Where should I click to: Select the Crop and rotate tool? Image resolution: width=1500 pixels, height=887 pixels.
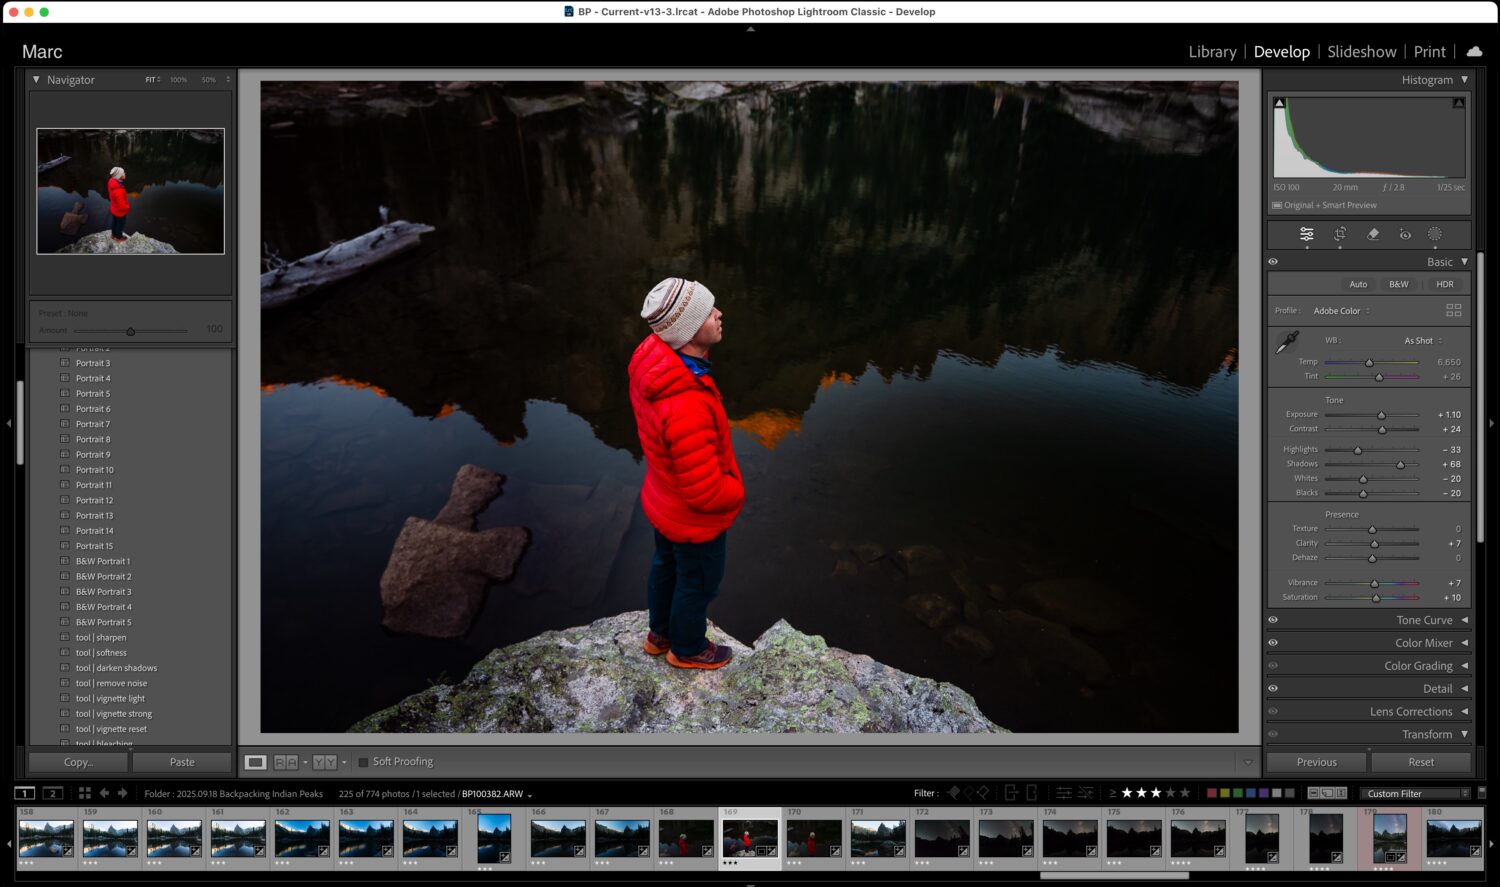point(1339,234)
